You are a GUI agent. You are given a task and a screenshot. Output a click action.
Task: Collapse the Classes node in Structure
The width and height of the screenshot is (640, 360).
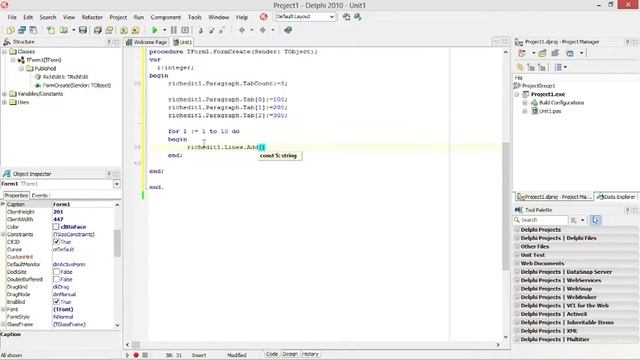point(4,51)
